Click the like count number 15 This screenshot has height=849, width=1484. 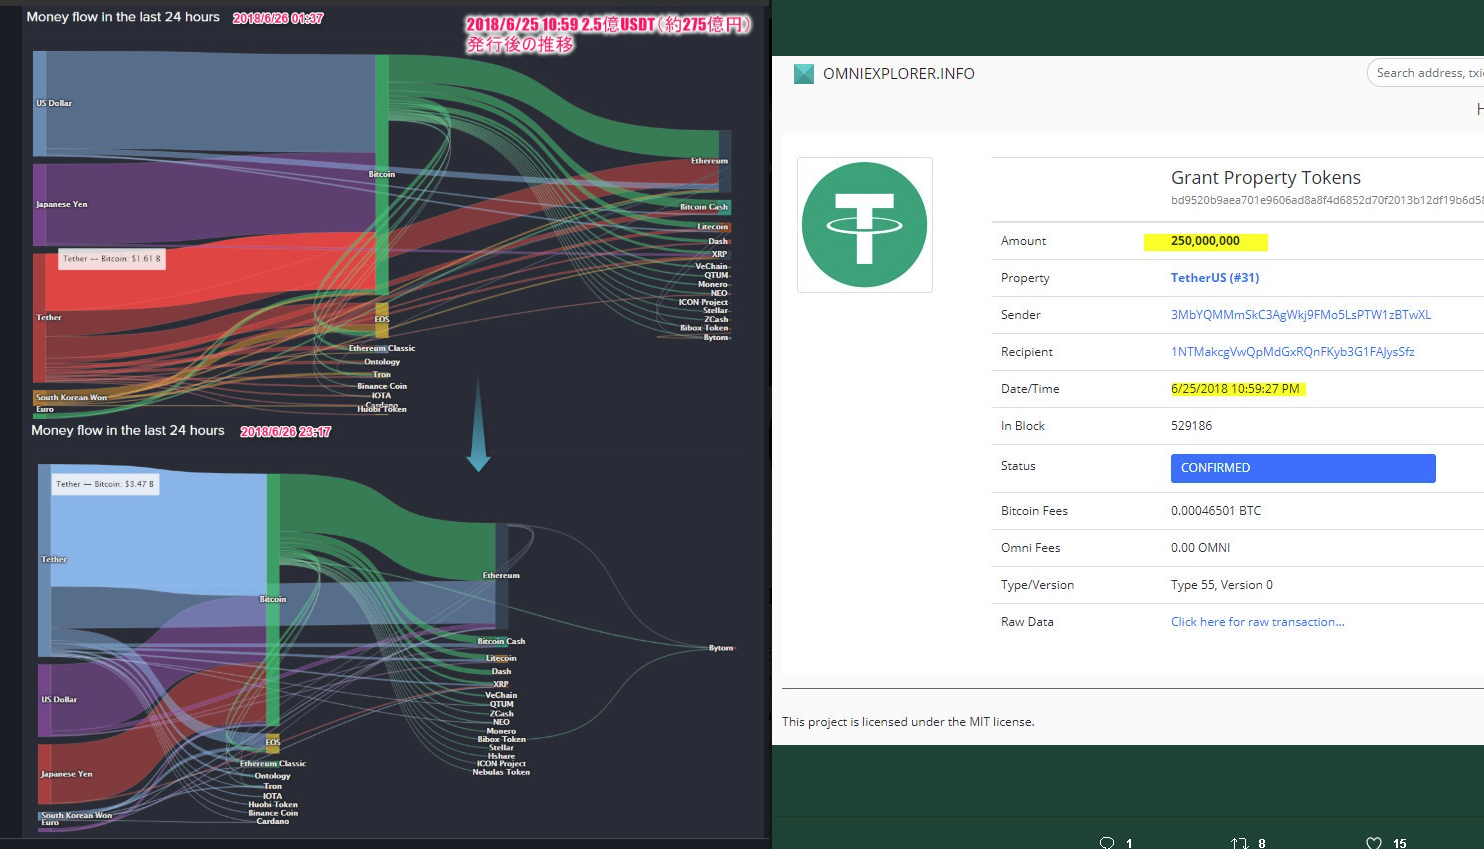(1399, 843)
